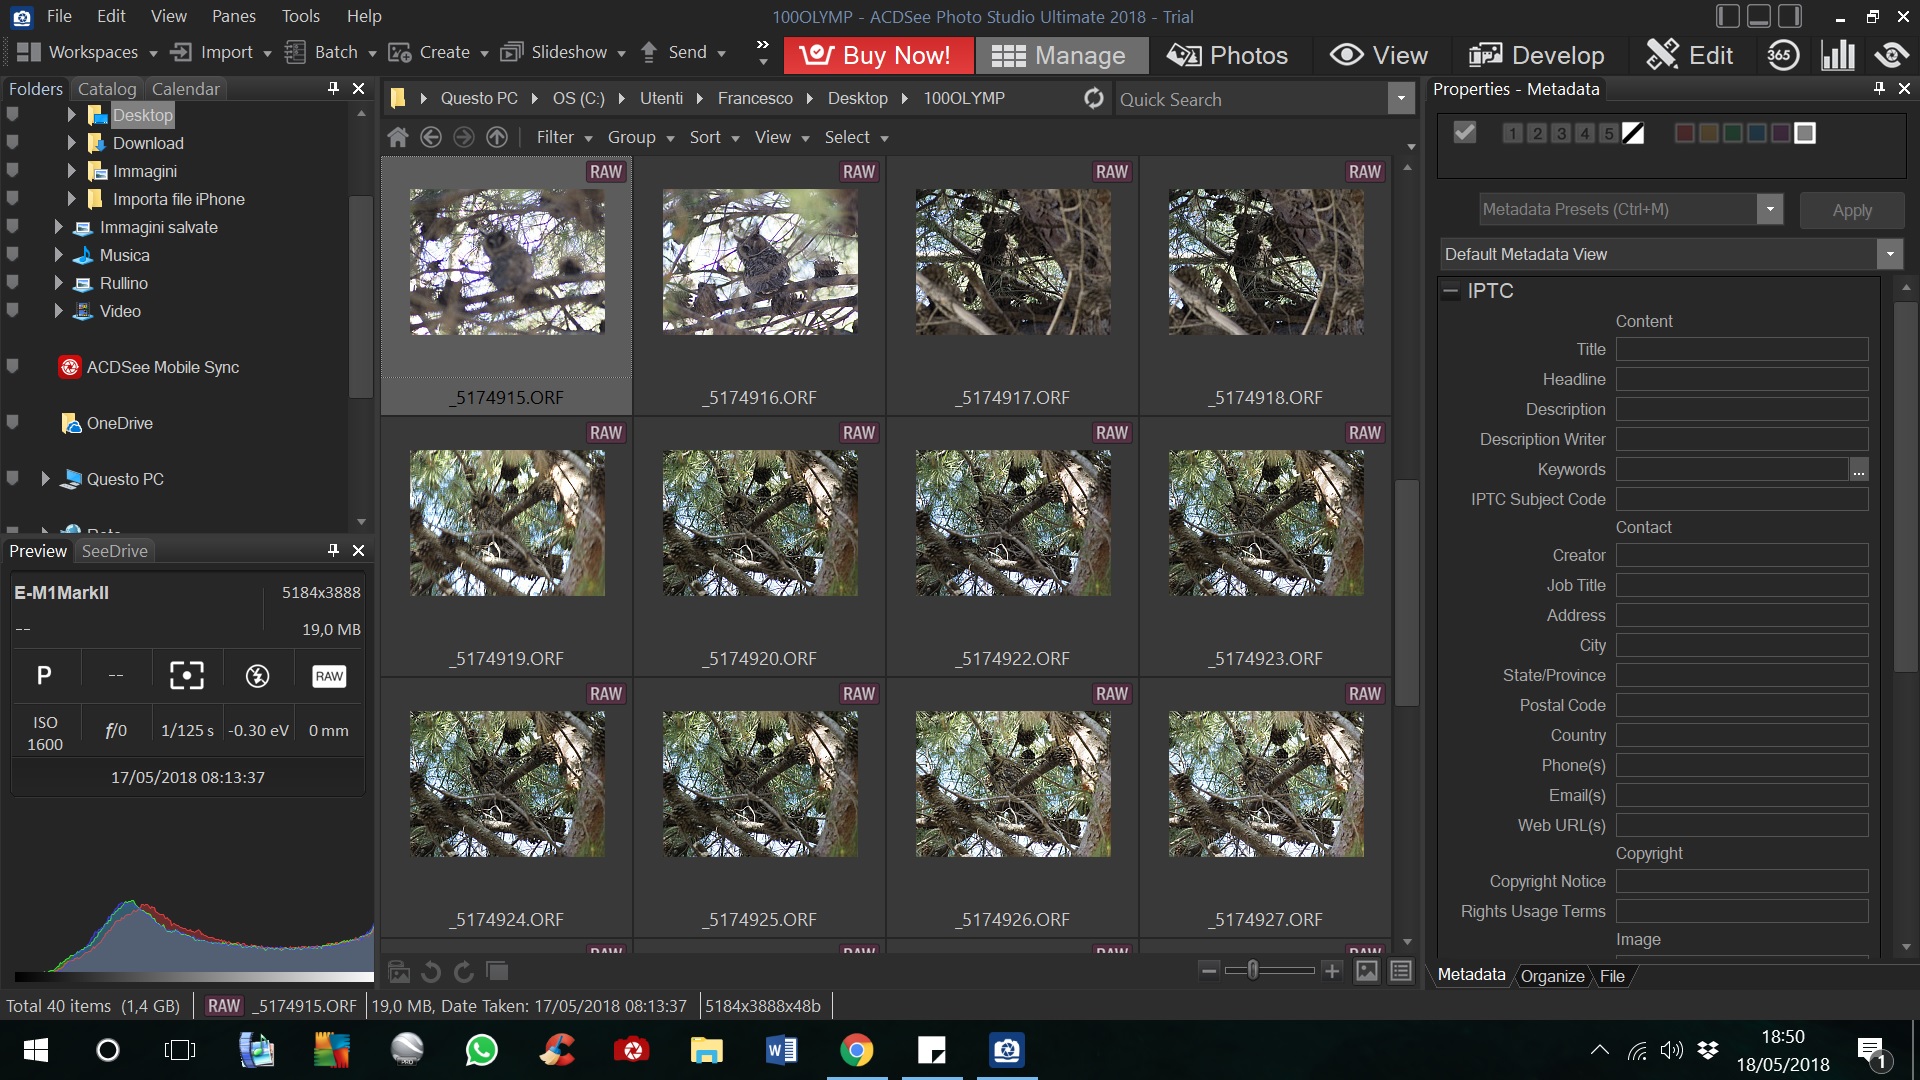Switch thumbnails to details list view
Screen dimensions: 1920x1080
(1400, 970)
